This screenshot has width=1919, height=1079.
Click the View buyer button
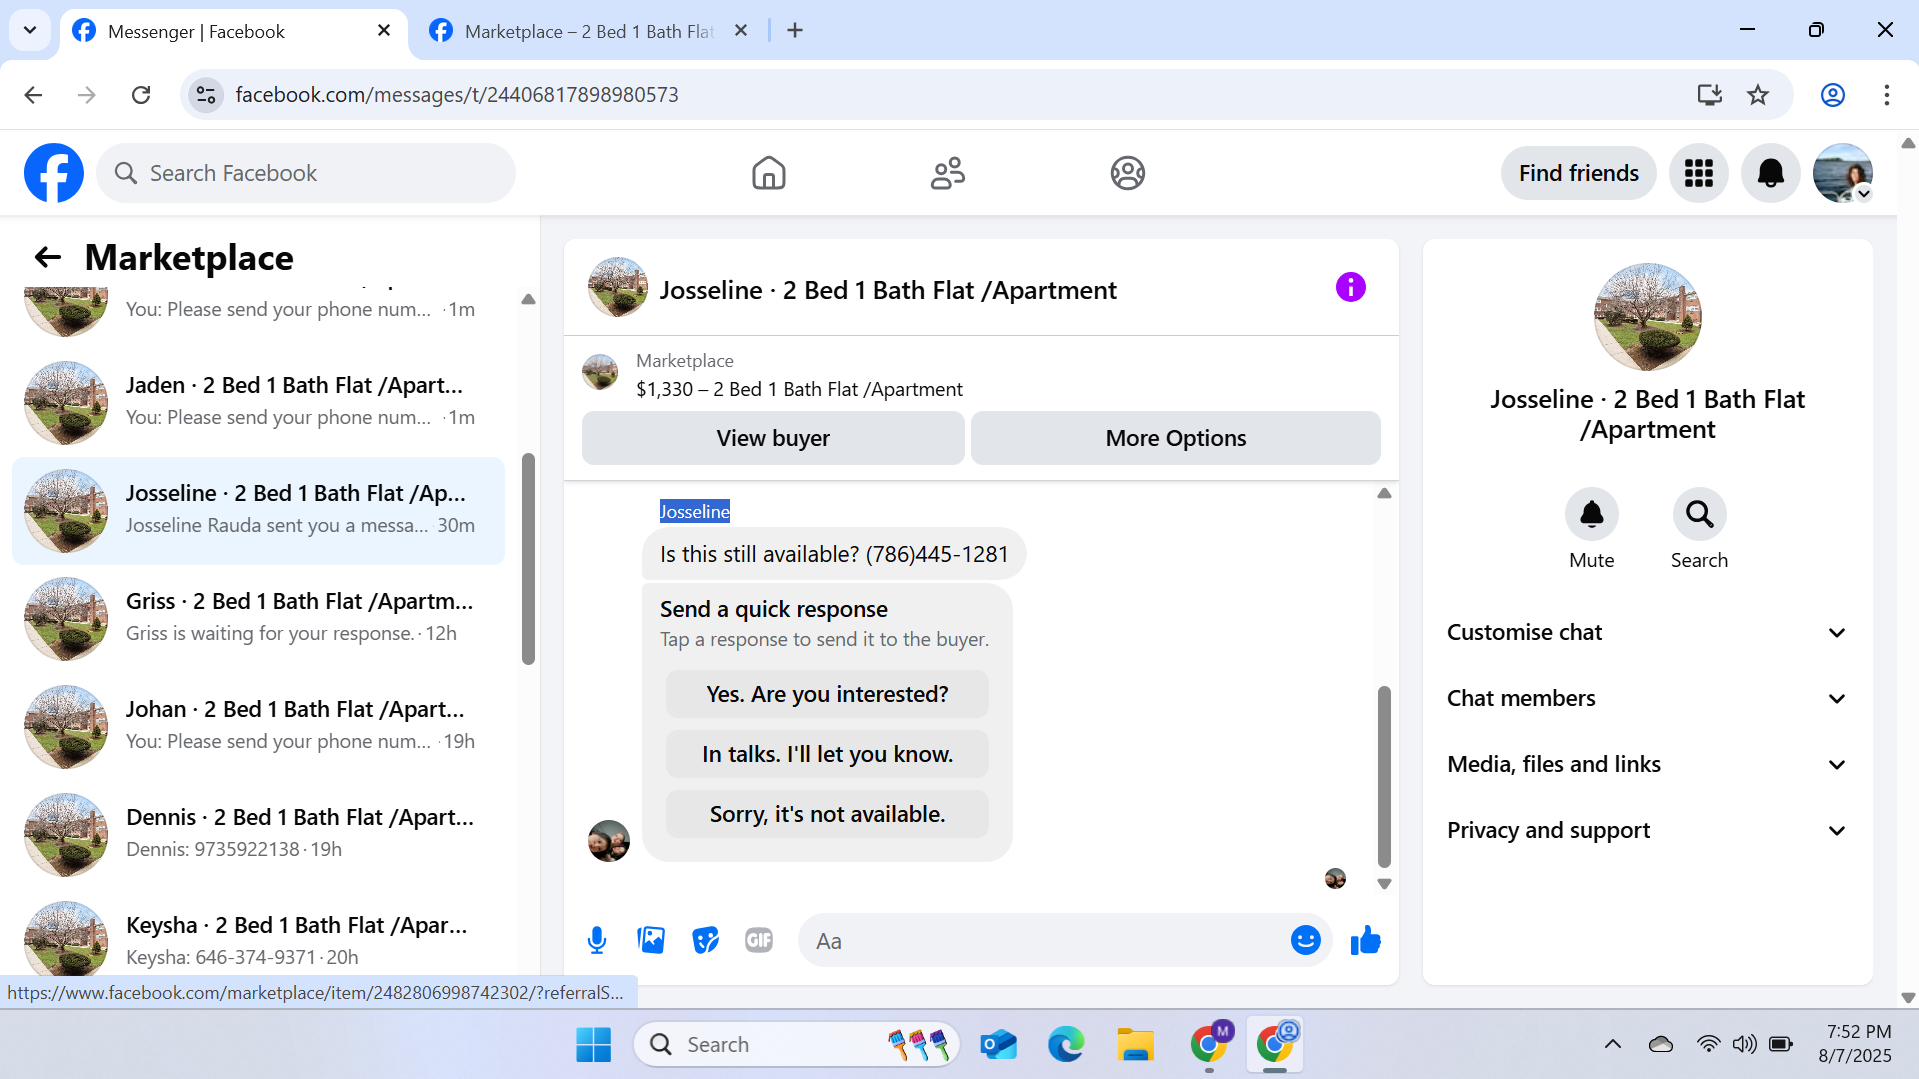point(773,438)
